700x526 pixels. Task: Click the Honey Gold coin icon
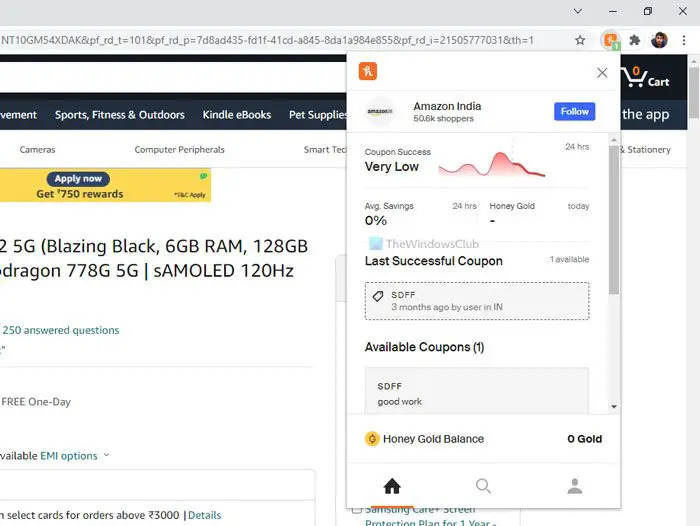pyautogui.click(x=372, y=439)
